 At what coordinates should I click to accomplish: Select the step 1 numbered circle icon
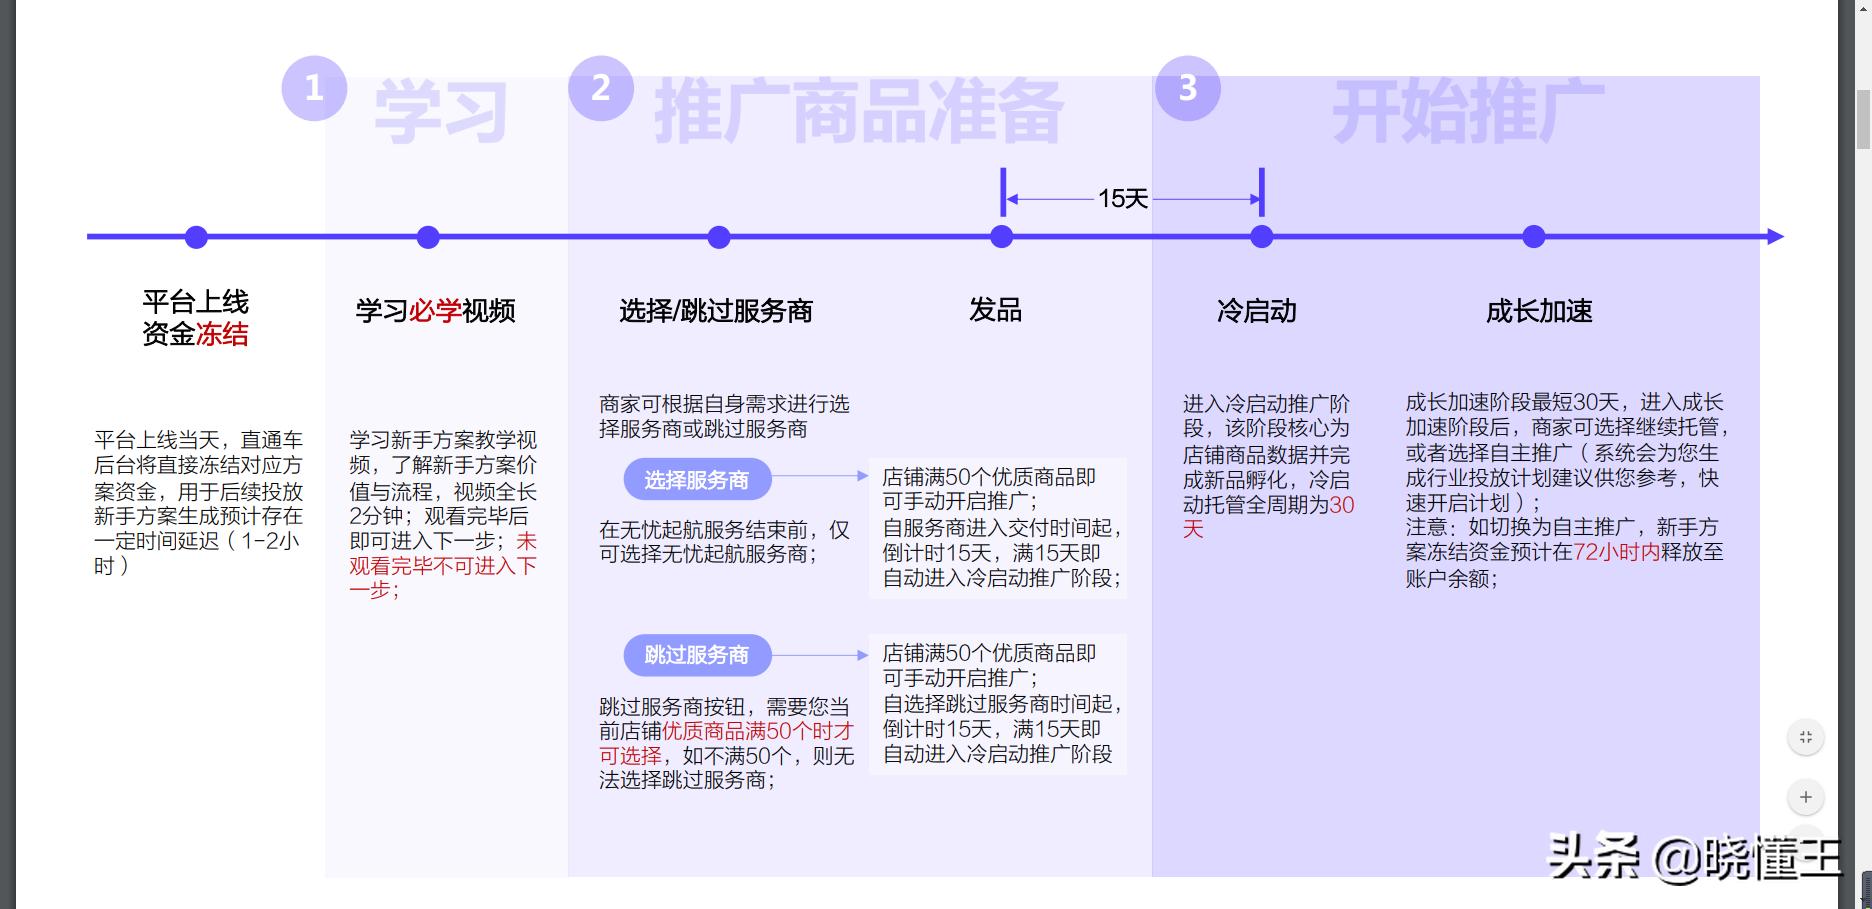click(315, 87)
